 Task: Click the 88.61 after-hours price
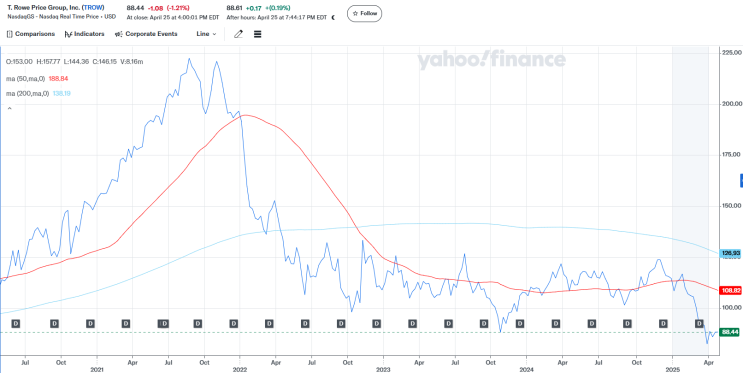pos(234,8)
